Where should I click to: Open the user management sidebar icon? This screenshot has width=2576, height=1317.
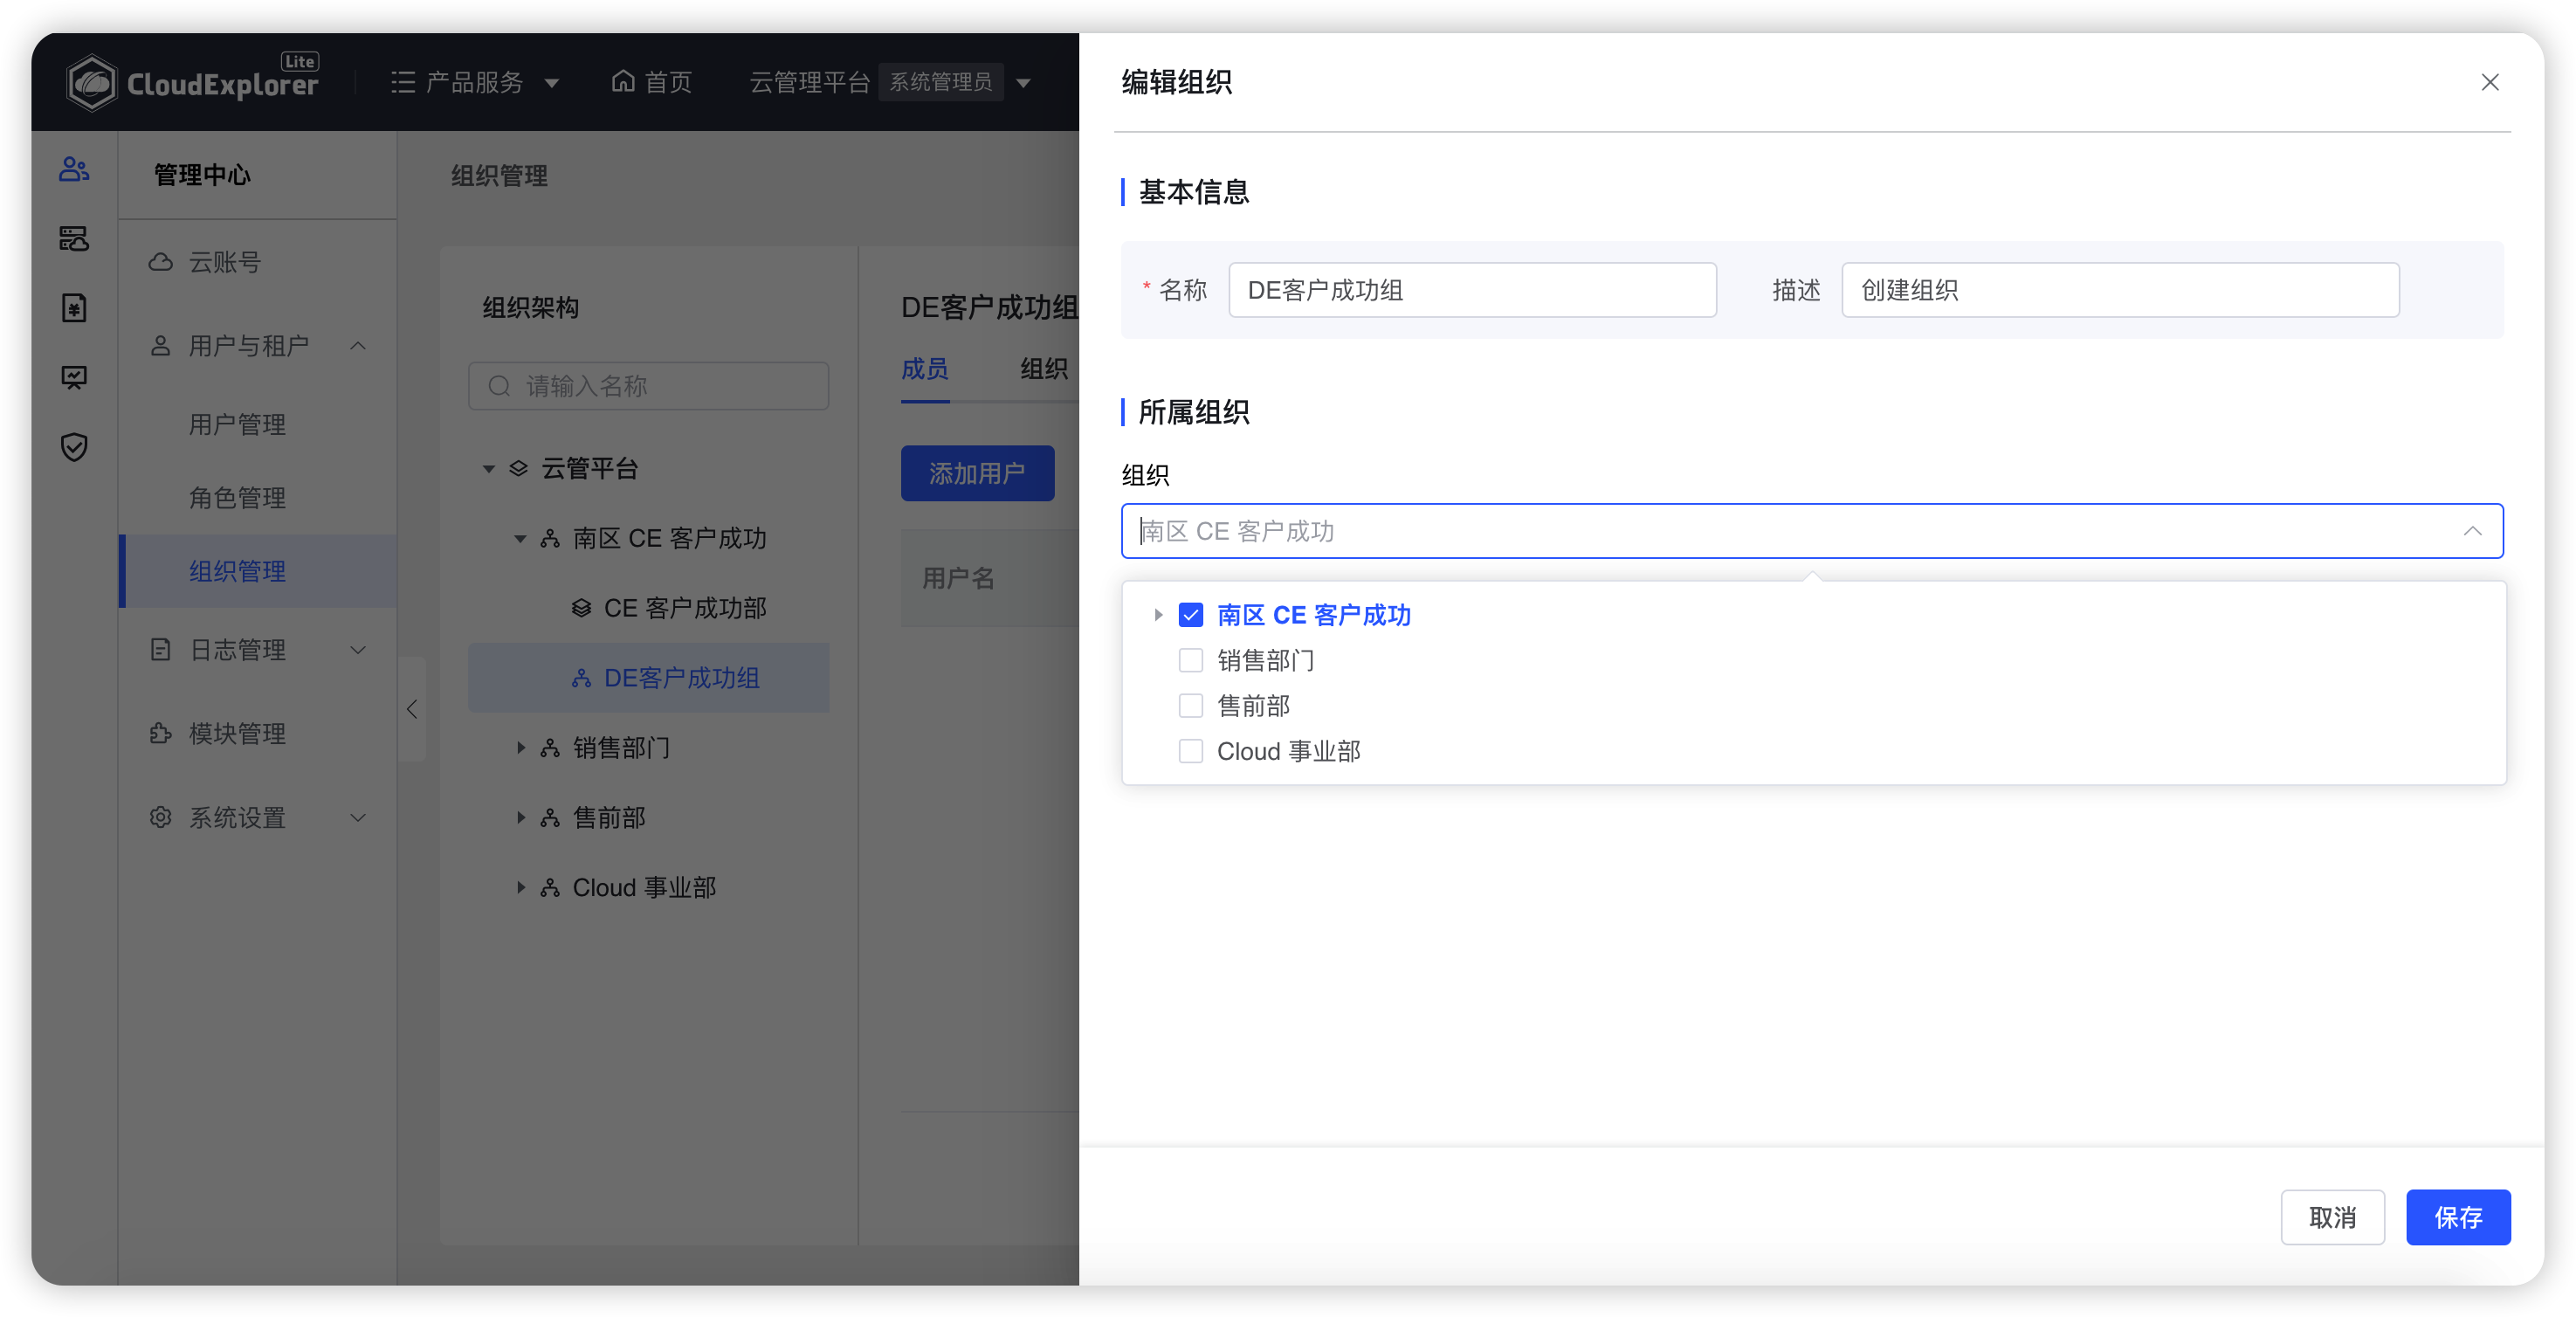pyautogui.click(x=74, y=169)
